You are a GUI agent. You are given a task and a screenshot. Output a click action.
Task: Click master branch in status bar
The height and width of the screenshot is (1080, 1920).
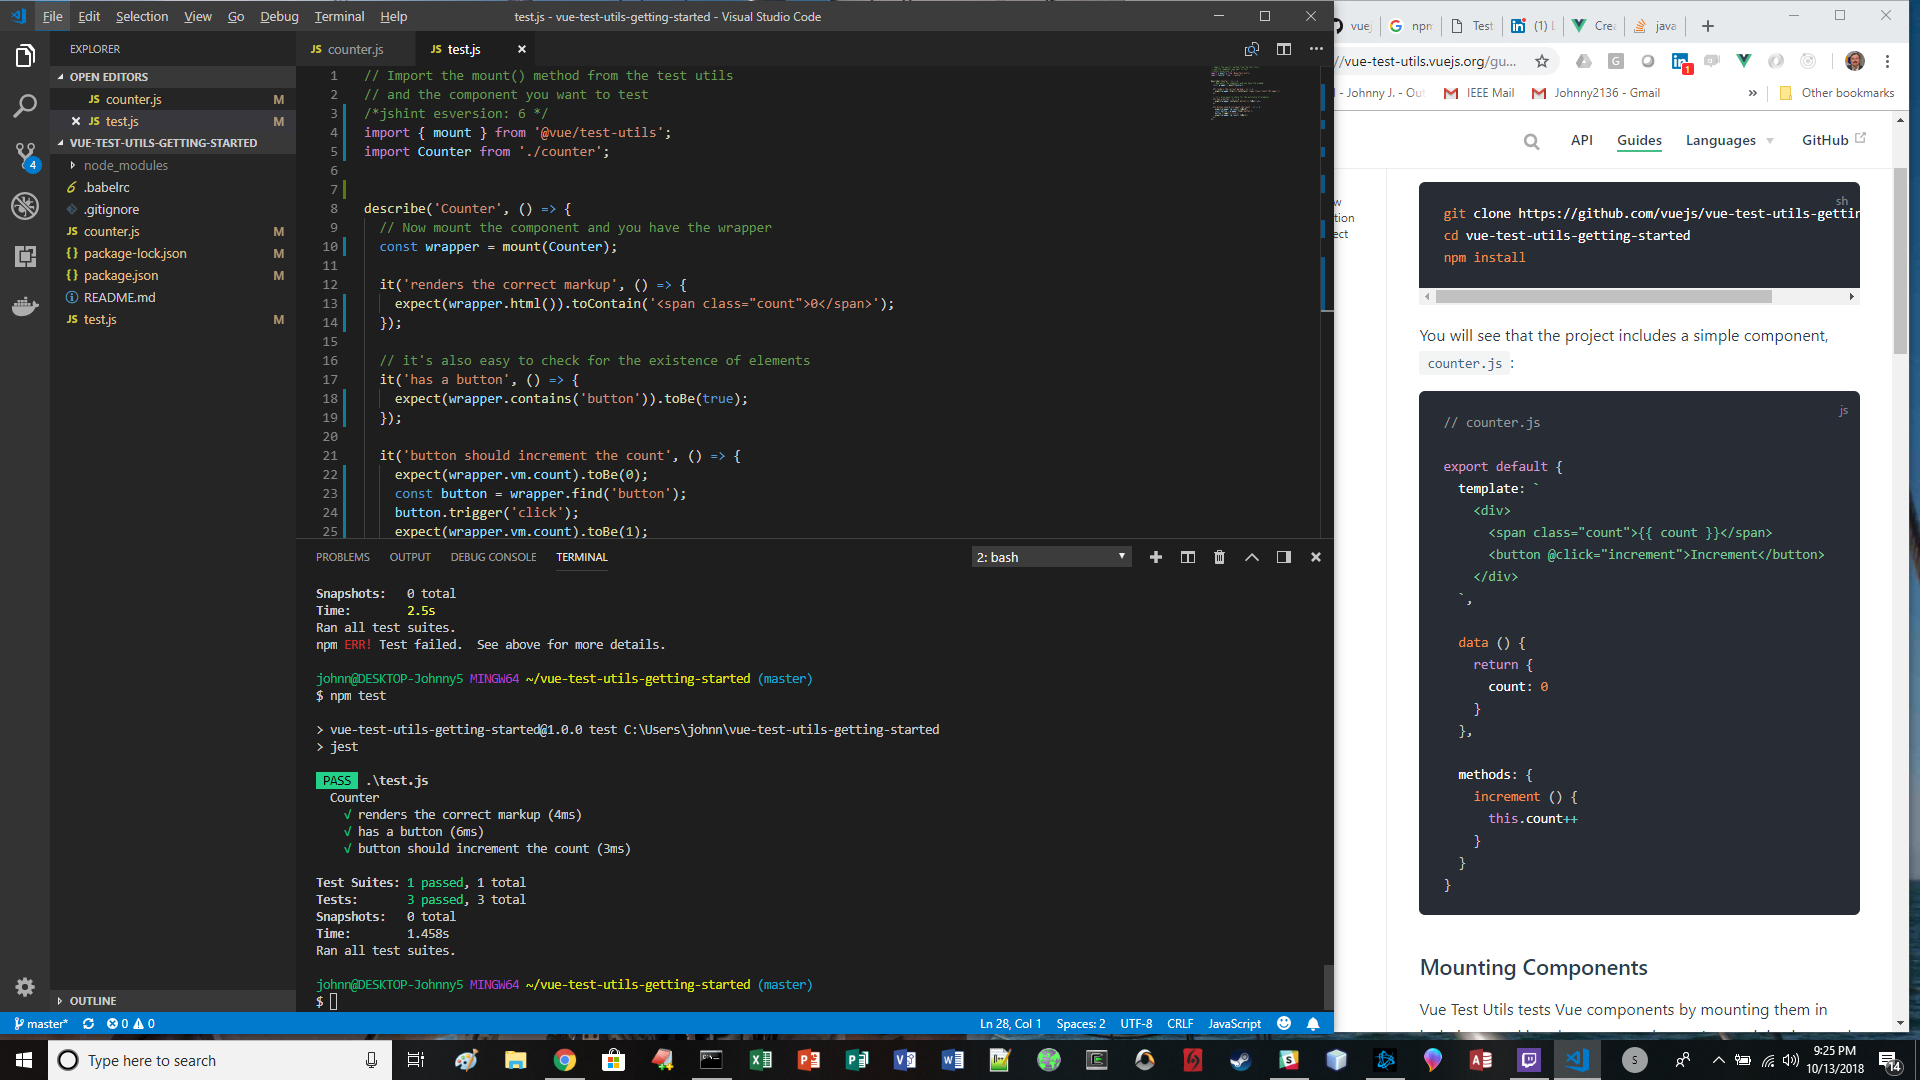coord(41,1024)
